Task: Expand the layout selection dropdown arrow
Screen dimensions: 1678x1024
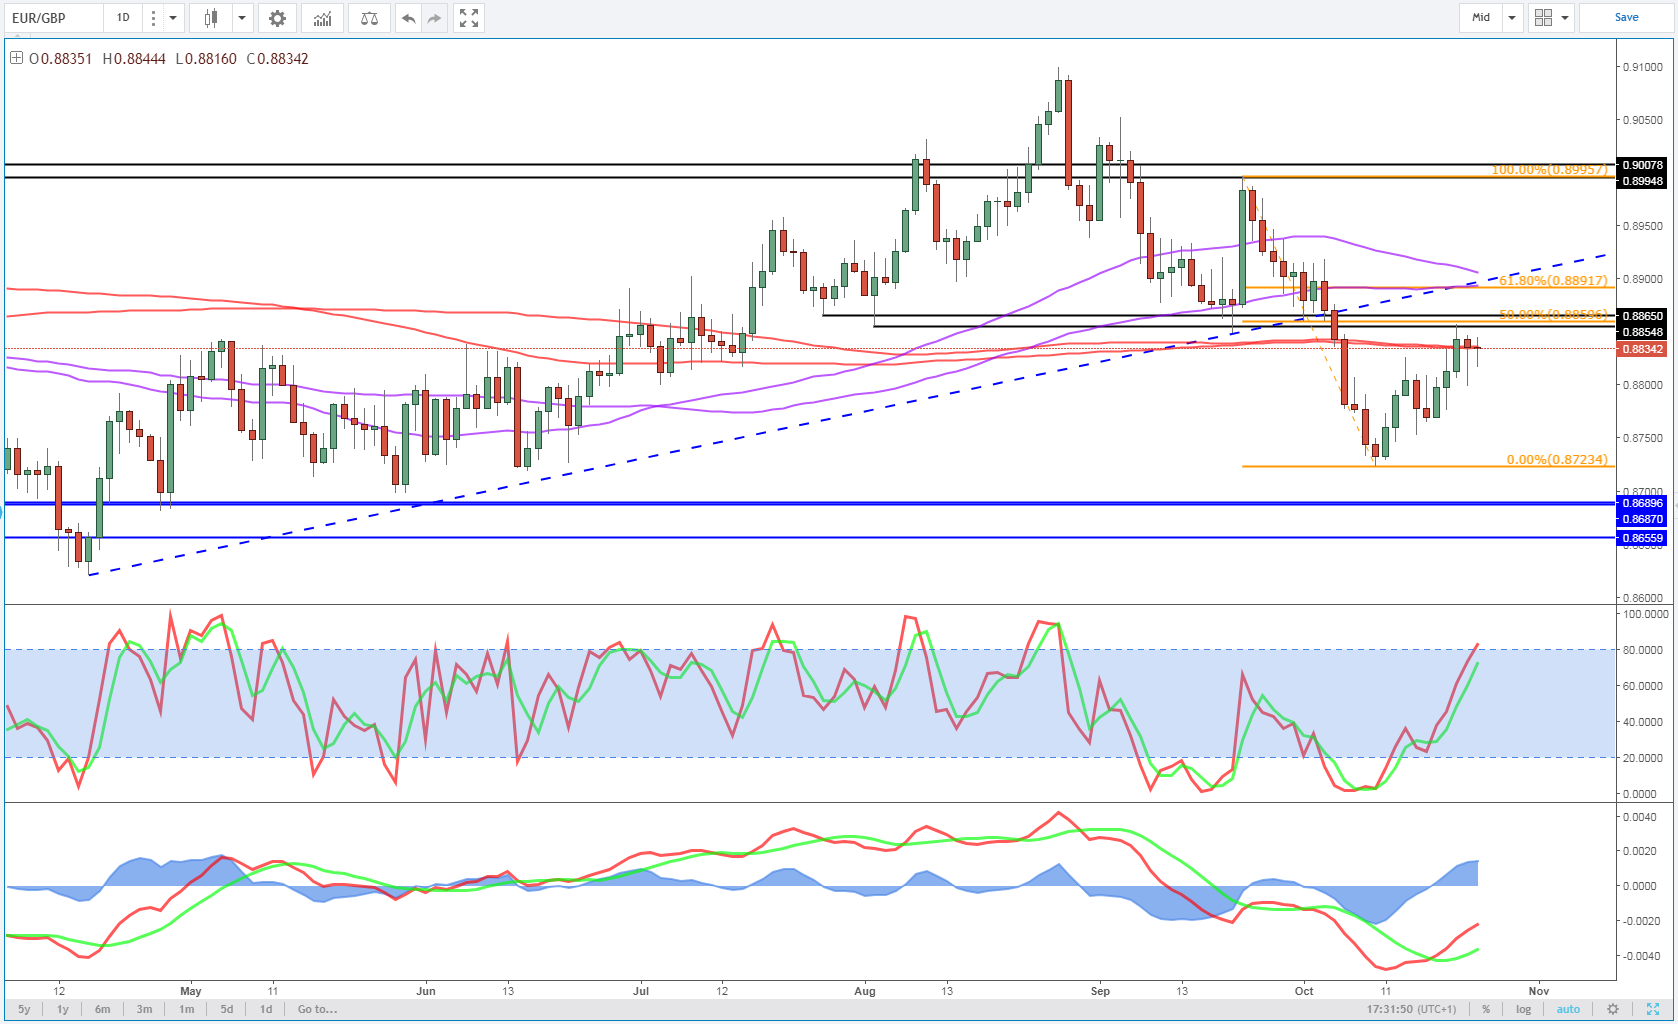Action: [x=1564, y=18]
